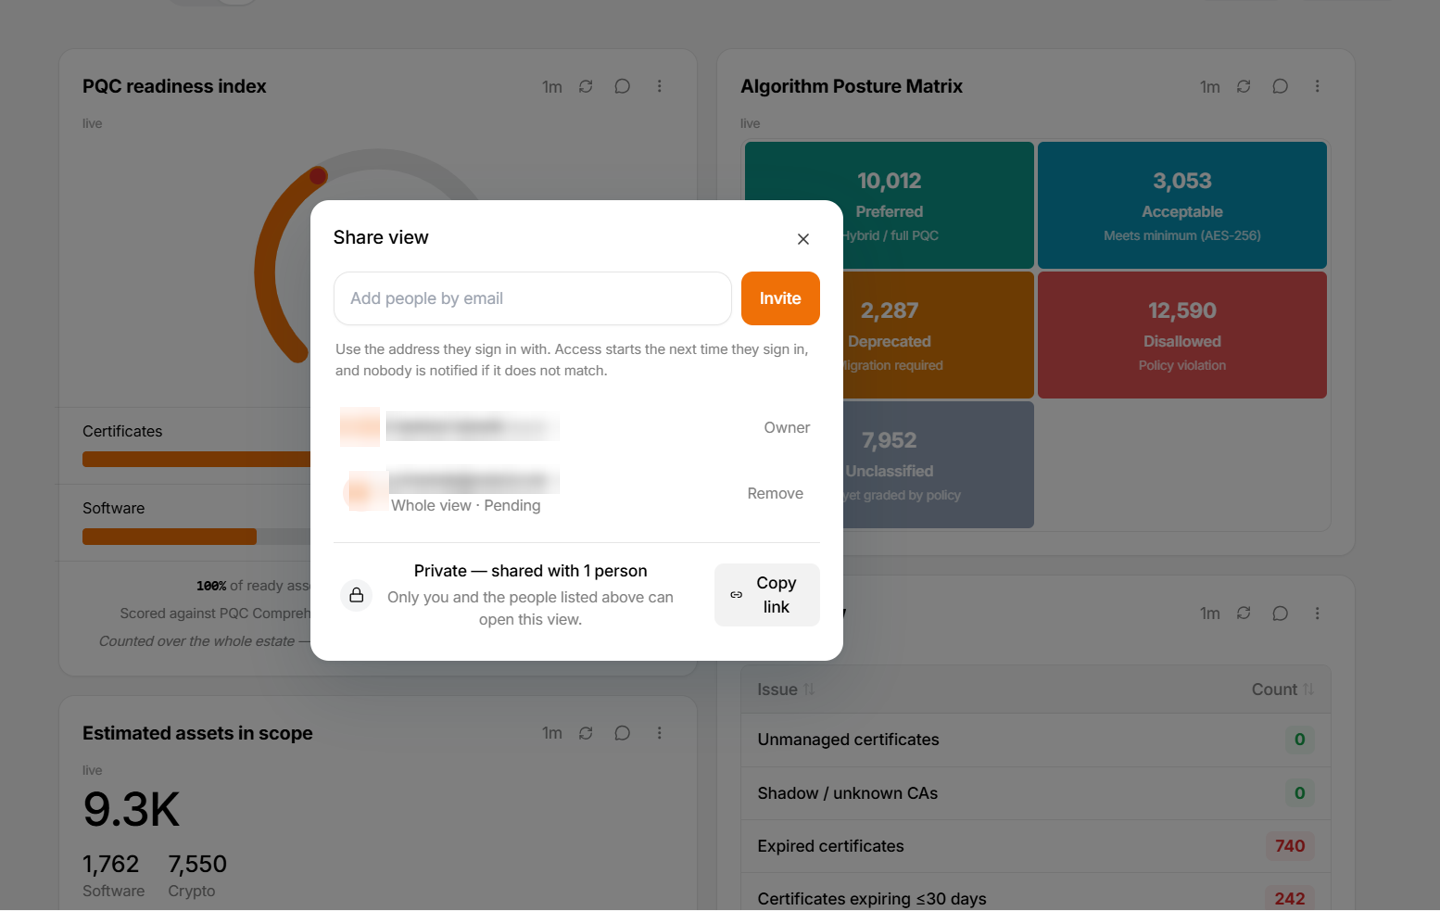Click 1m interval on issues table card
This screenshot has width=1440, height=911.
tap(1210, 613)
